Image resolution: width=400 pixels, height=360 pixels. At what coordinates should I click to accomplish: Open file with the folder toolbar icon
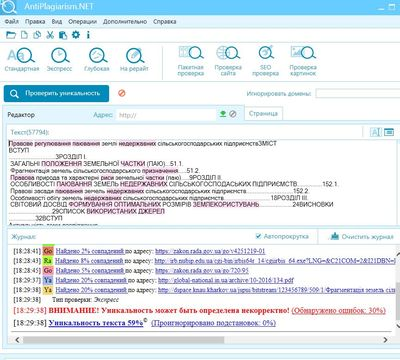point(11,35)
